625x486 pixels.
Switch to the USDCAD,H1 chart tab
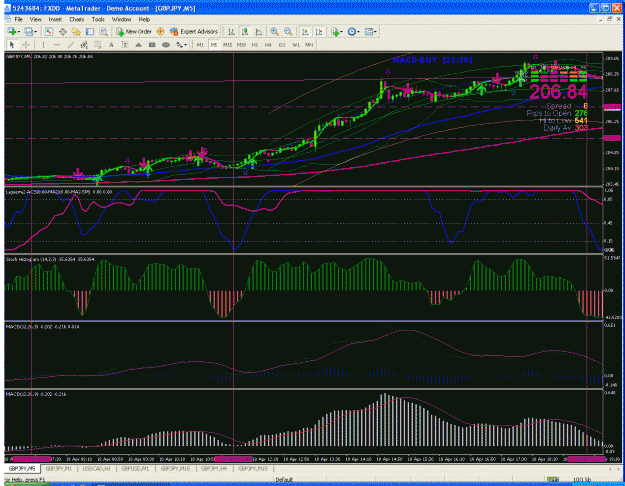point(96,469)
